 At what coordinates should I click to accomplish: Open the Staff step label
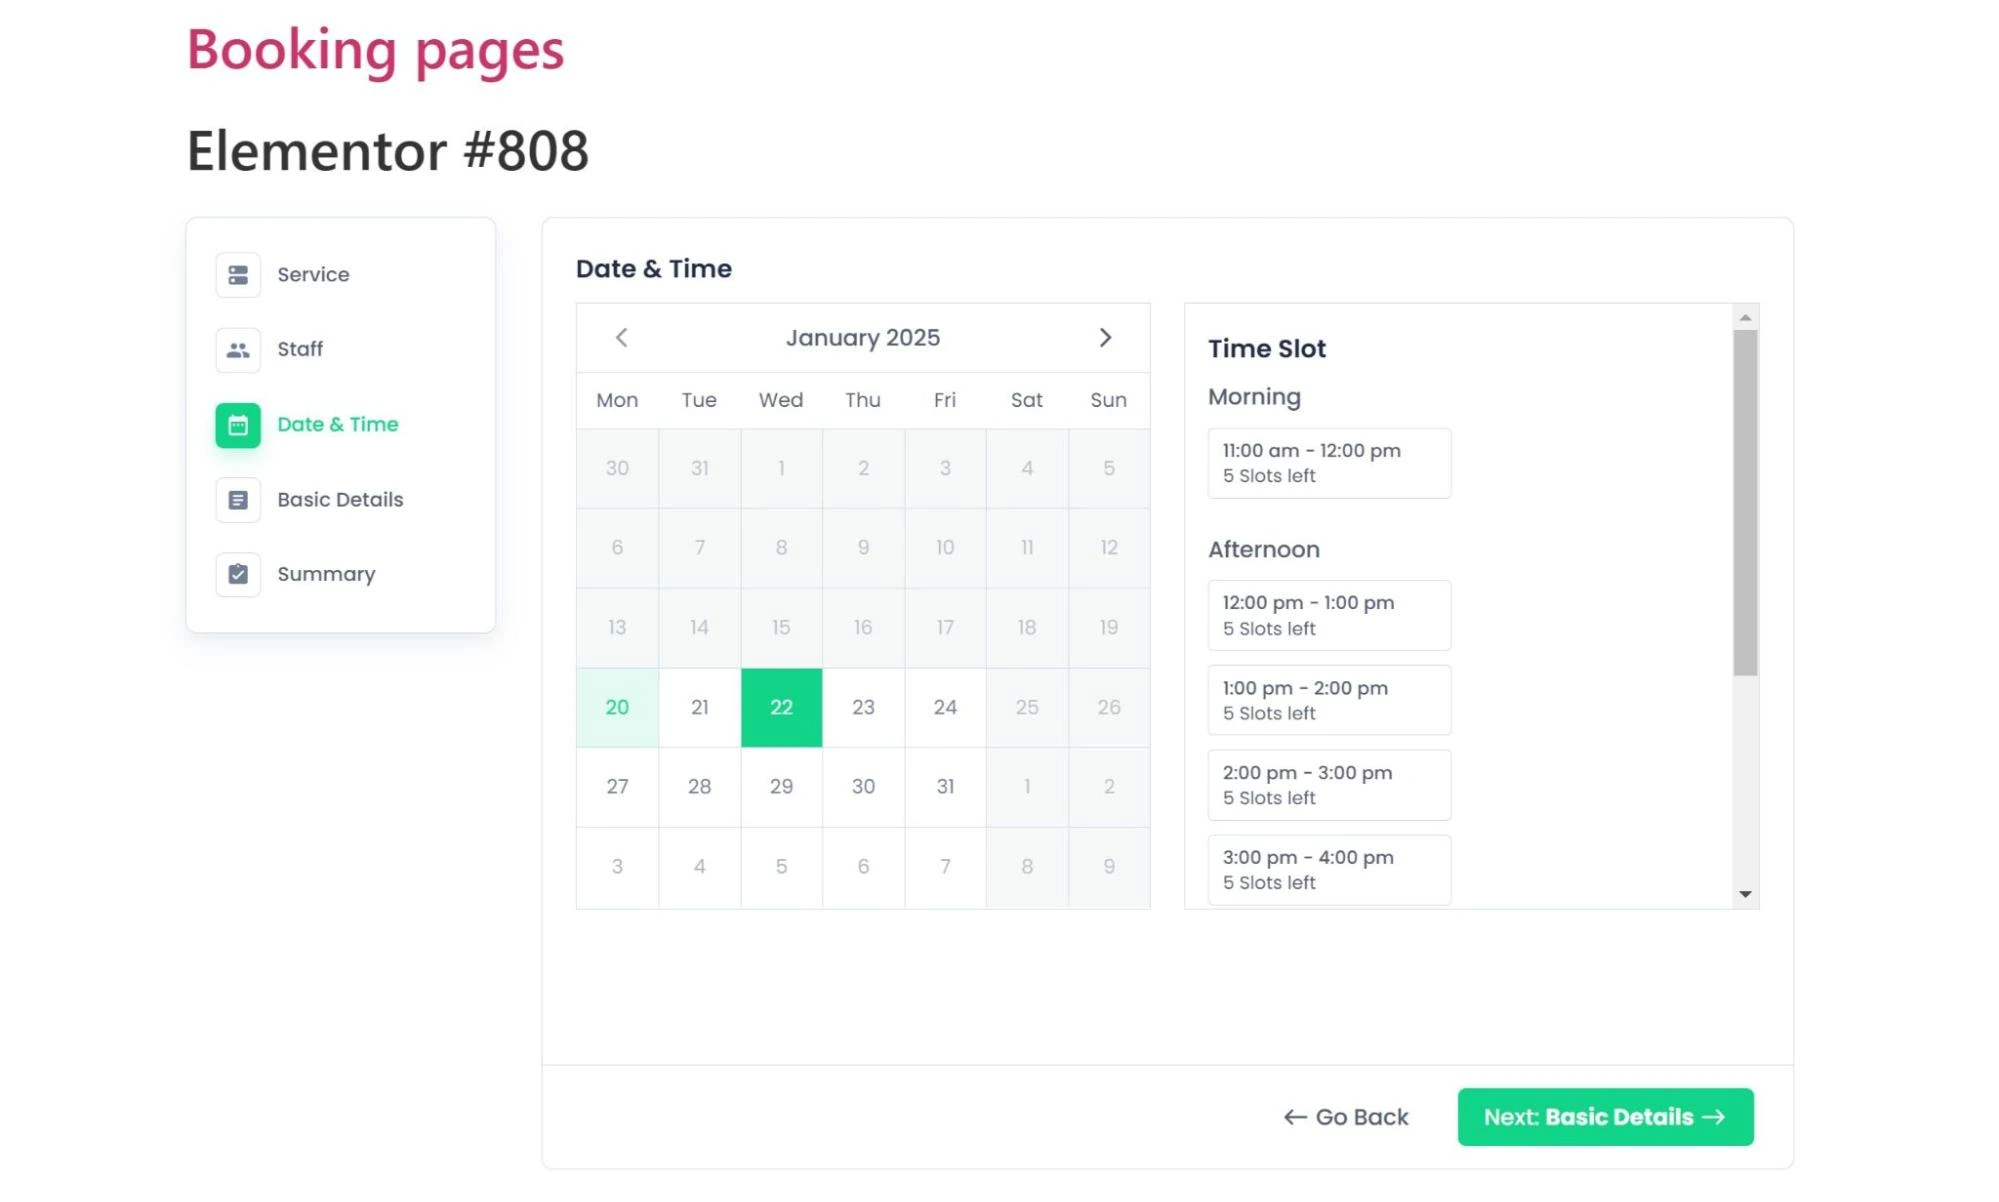(300, 349)
